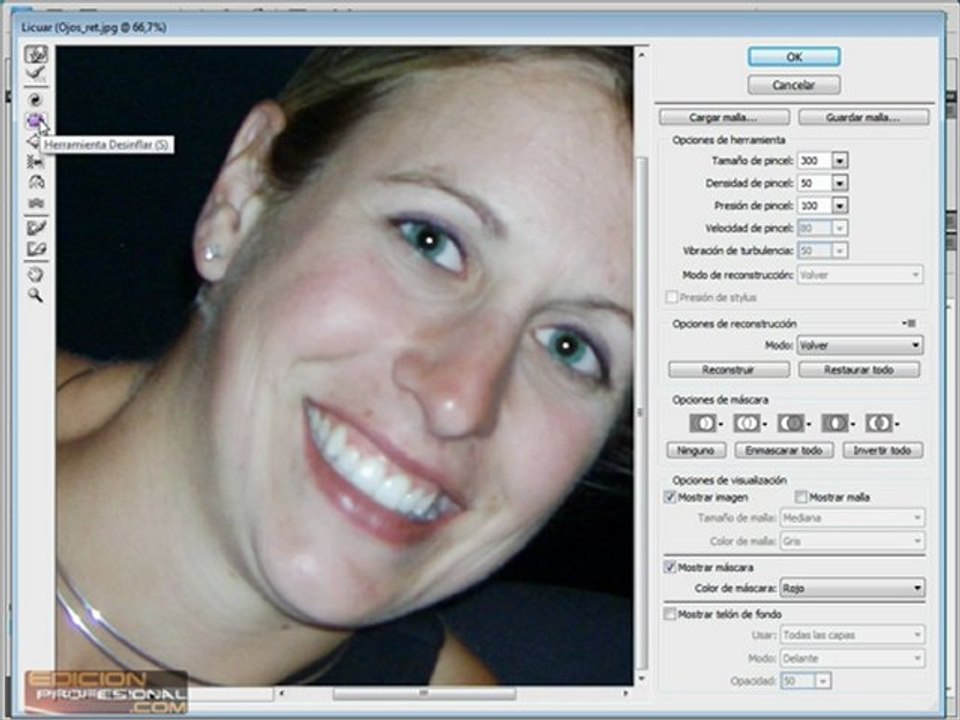Select the Turbulence tool icon

pos(36,203)
